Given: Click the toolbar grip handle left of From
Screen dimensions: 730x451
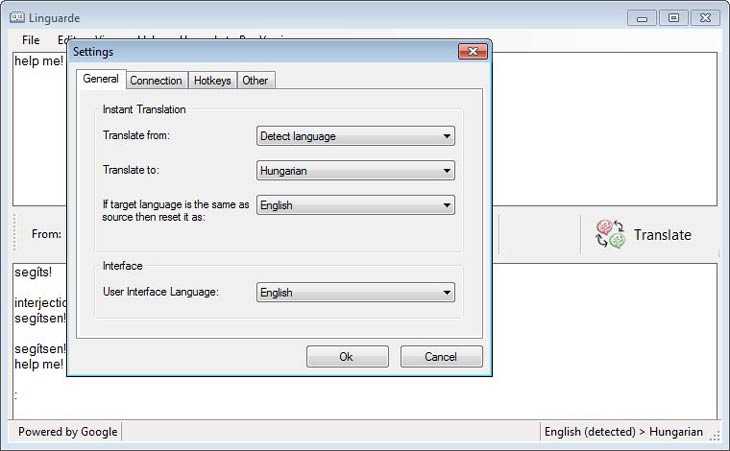Looking at the screenshot, I should (x=14, y=232).
